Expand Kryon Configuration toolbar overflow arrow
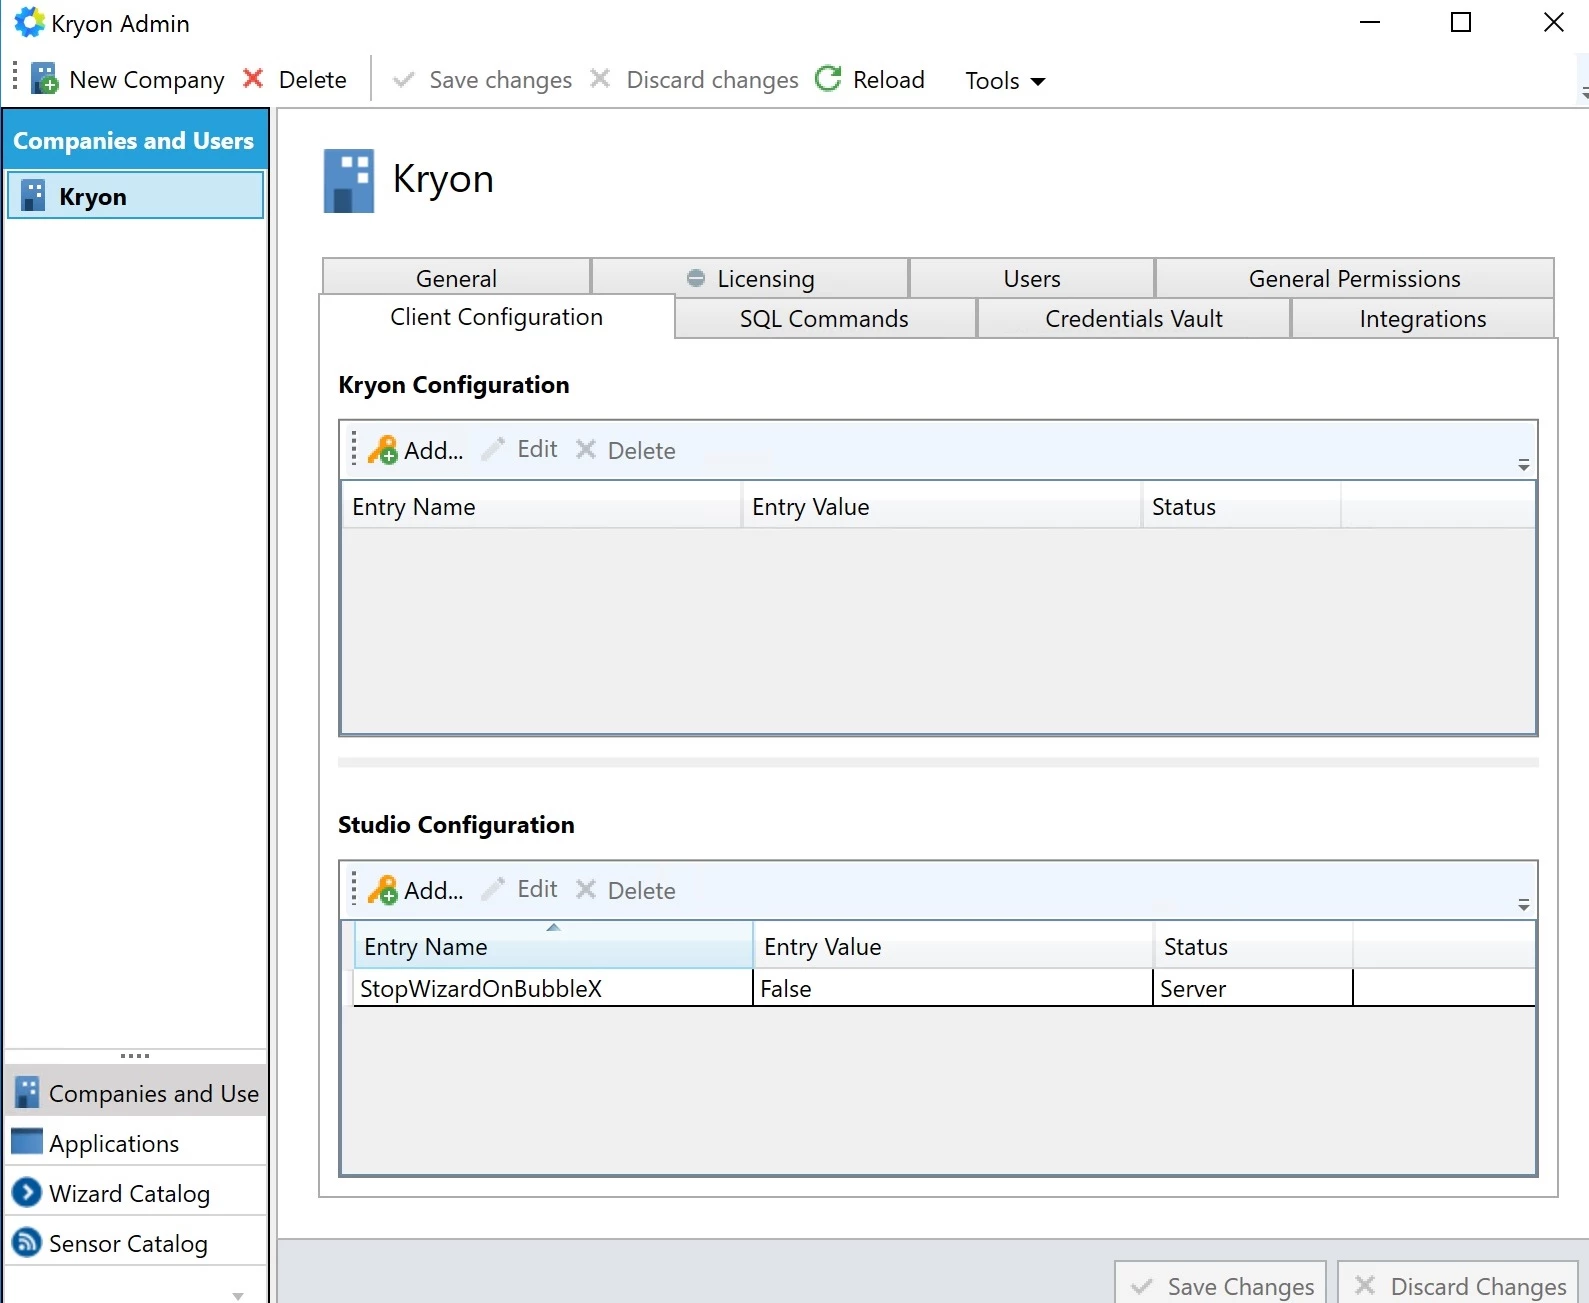 [x=1523, y=465]
